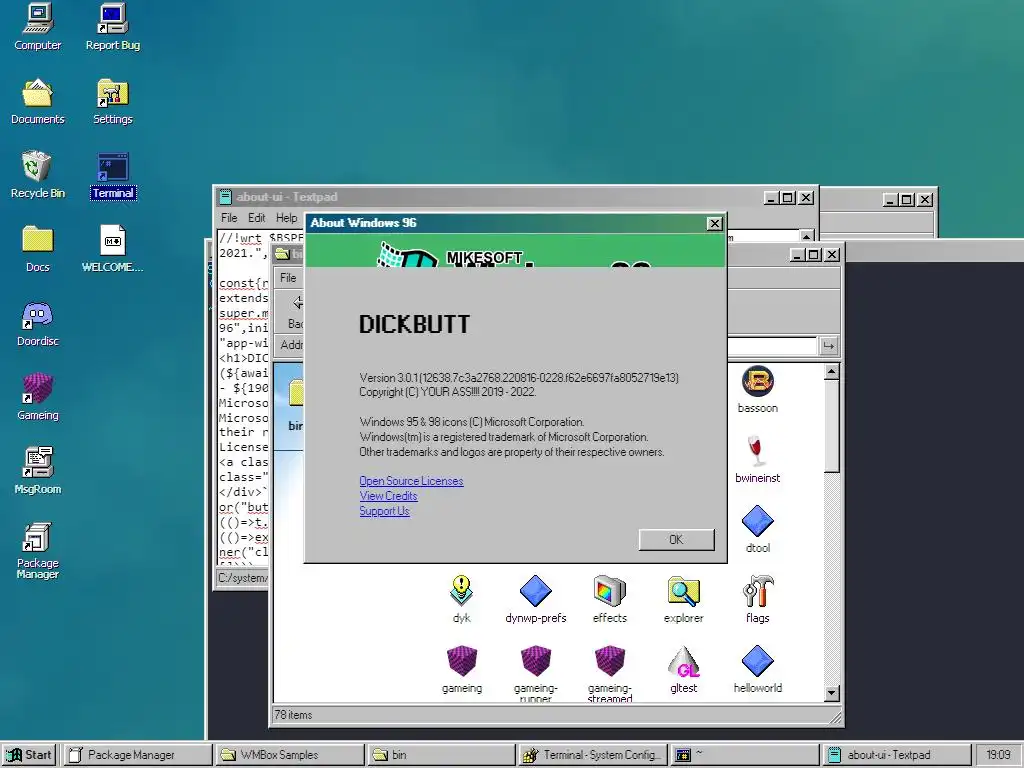1024x768 pixels.
Task: Select the explorer magnifier icon
Action: [x=683, y=600]
